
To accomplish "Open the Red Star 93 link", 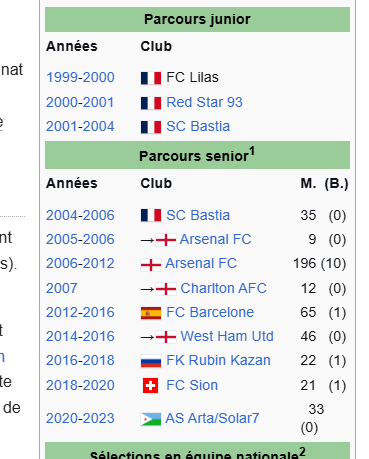I will pos(204,102).
